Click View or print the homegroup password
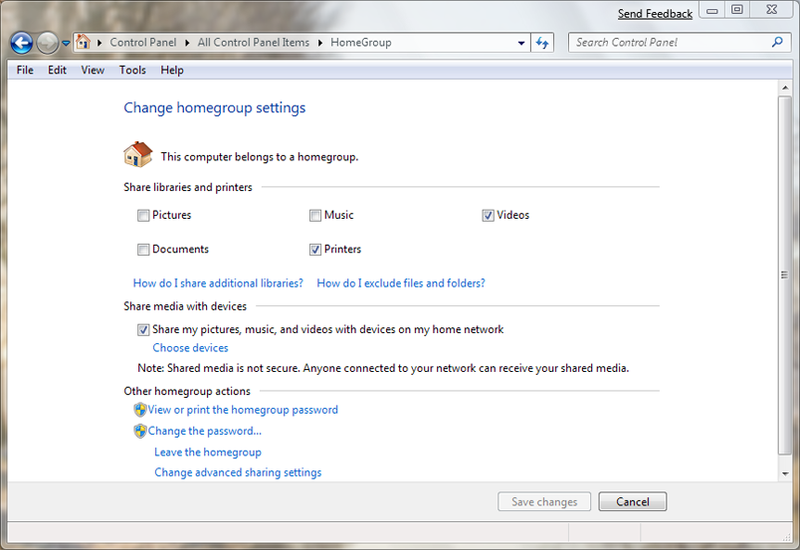The height and width of the screenshot is (550, 800). point(243,410)
